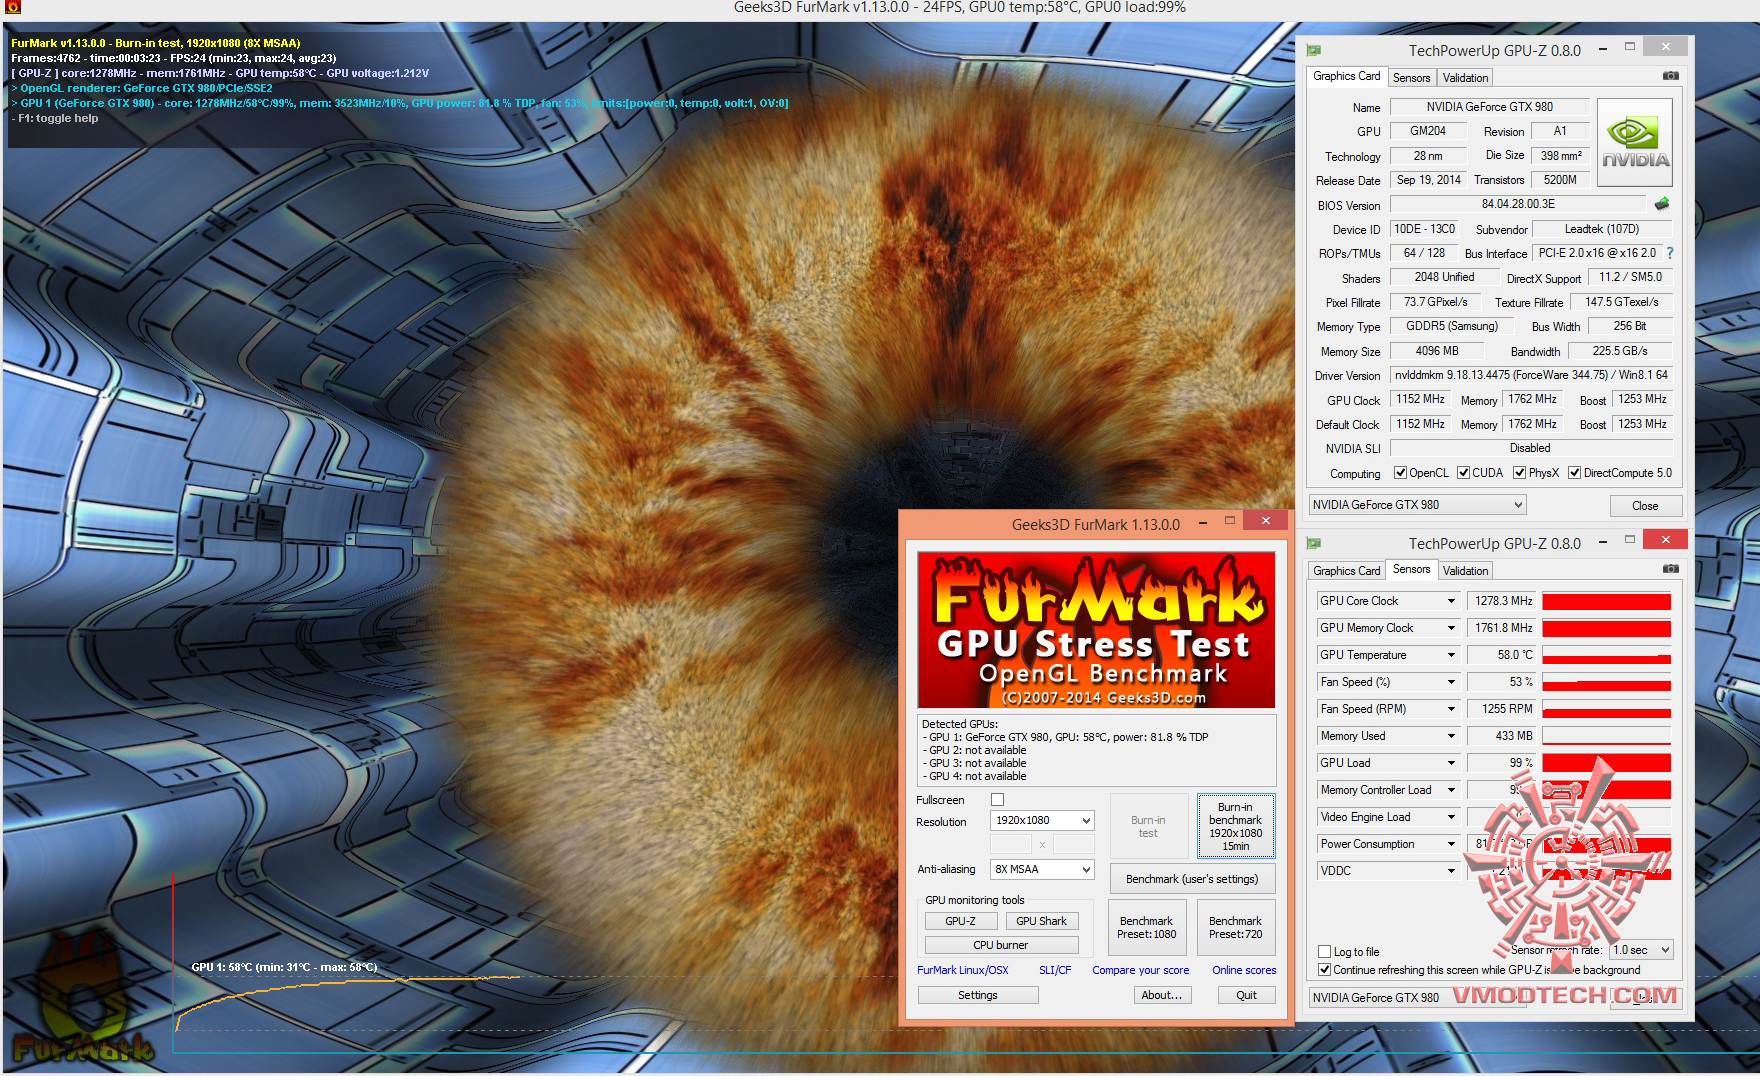Open the sensor refresh rate dropdown

(x=1641, y=950)
